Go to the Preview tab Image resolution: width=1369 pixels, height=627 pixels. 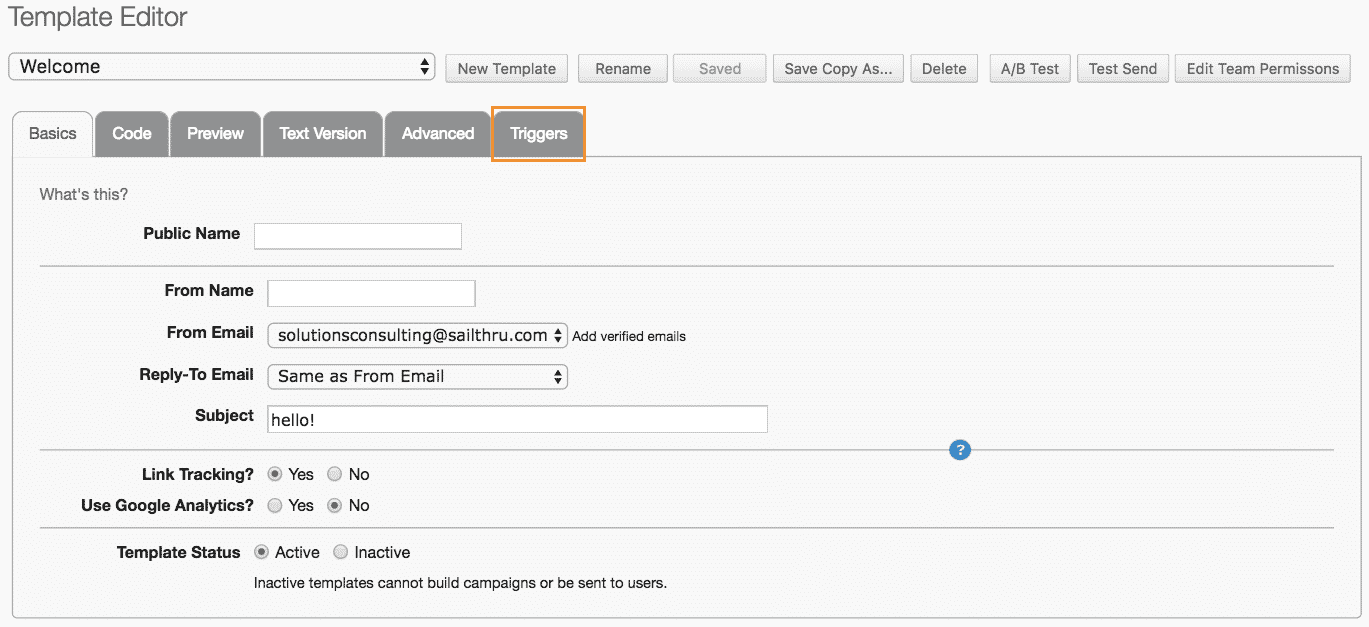click(215, 133)
